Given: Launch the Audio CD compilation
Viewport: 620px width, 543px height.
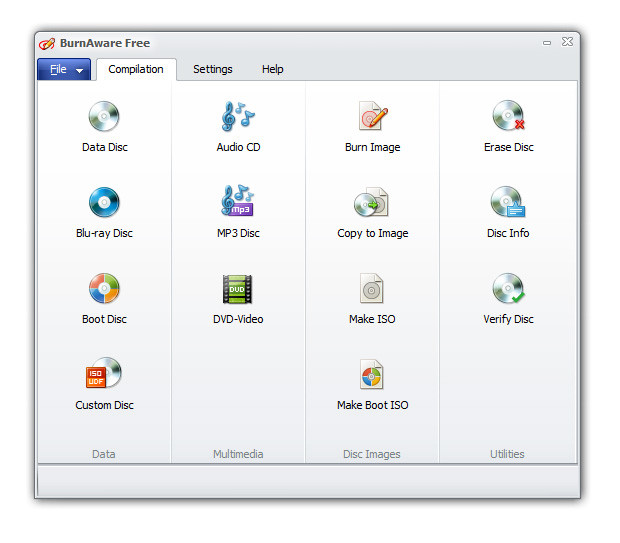Looking at the screenshot, I should 238,116.
